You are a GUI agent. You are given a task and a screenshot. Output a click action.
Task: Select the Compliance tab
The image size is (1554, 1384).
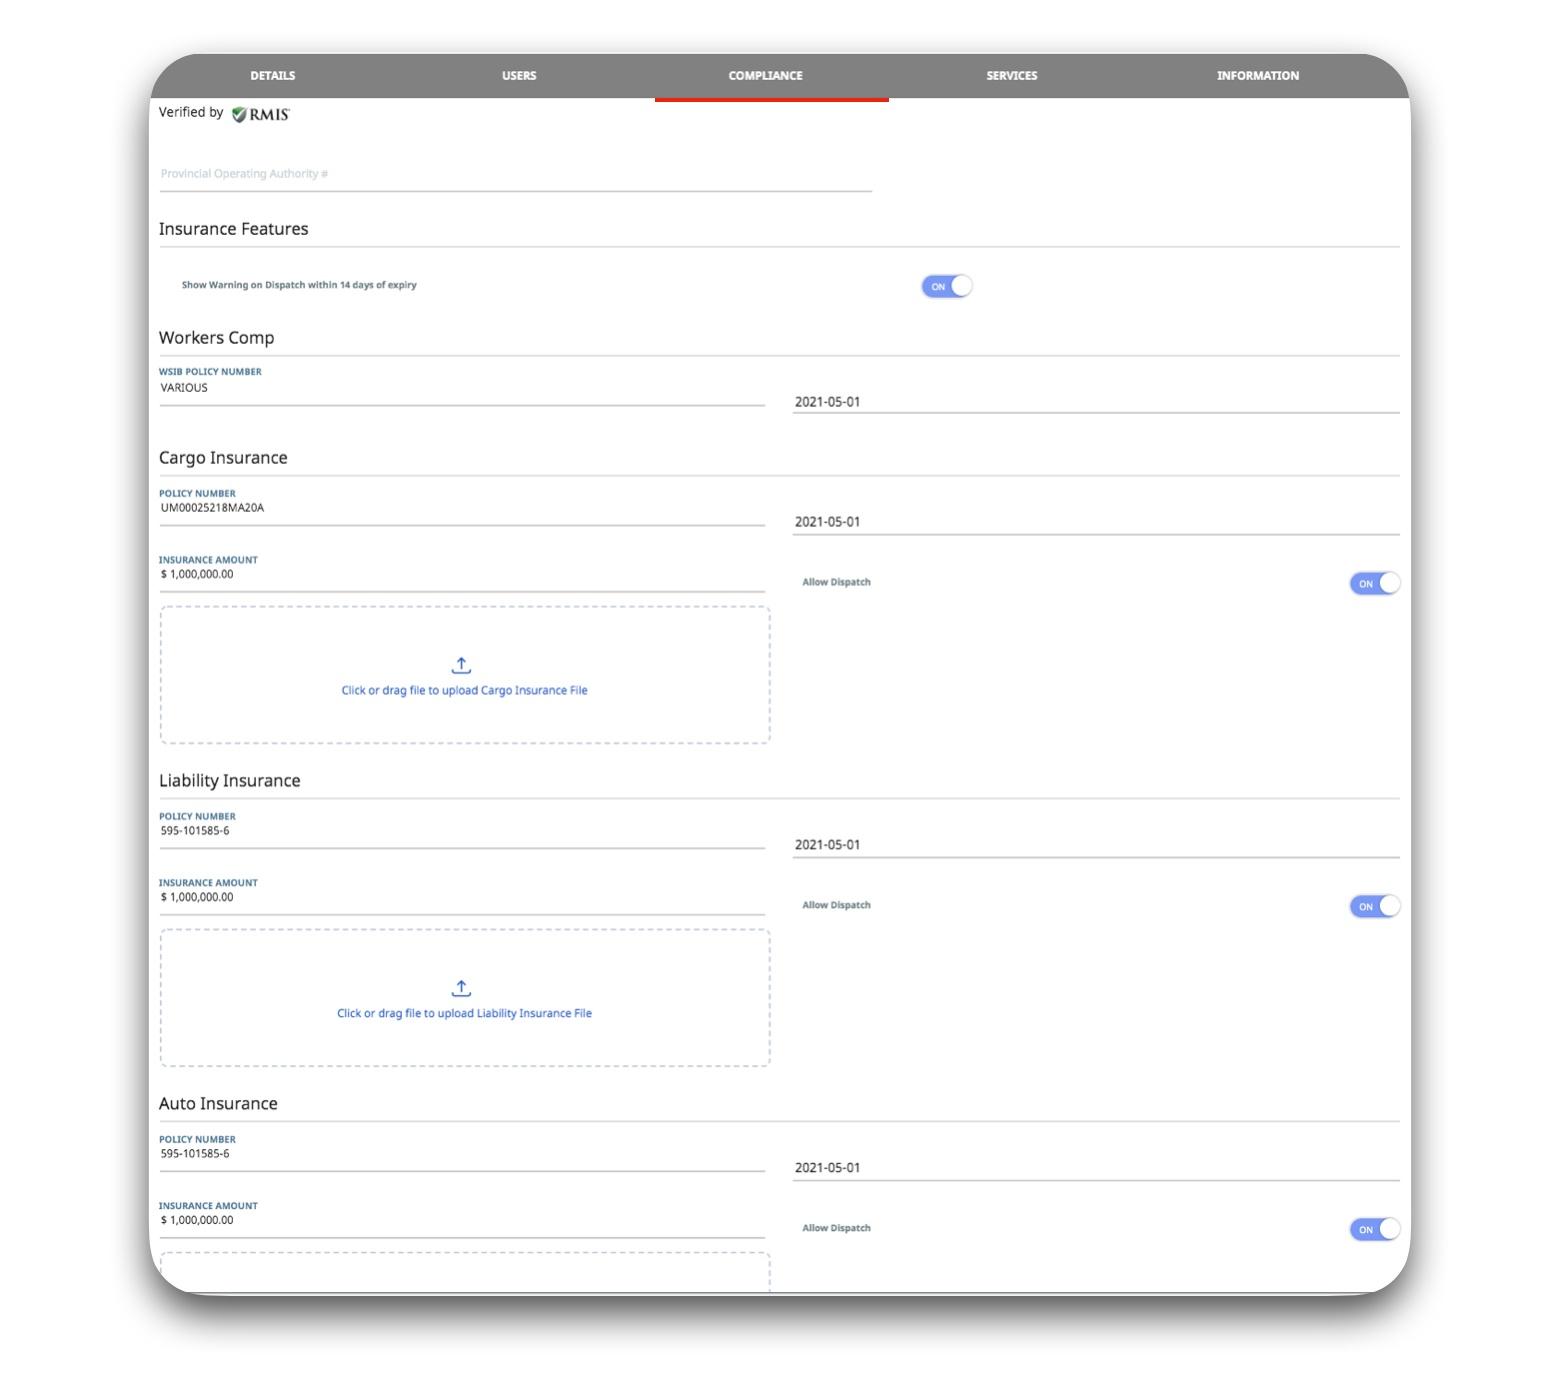tap(765, 76)
